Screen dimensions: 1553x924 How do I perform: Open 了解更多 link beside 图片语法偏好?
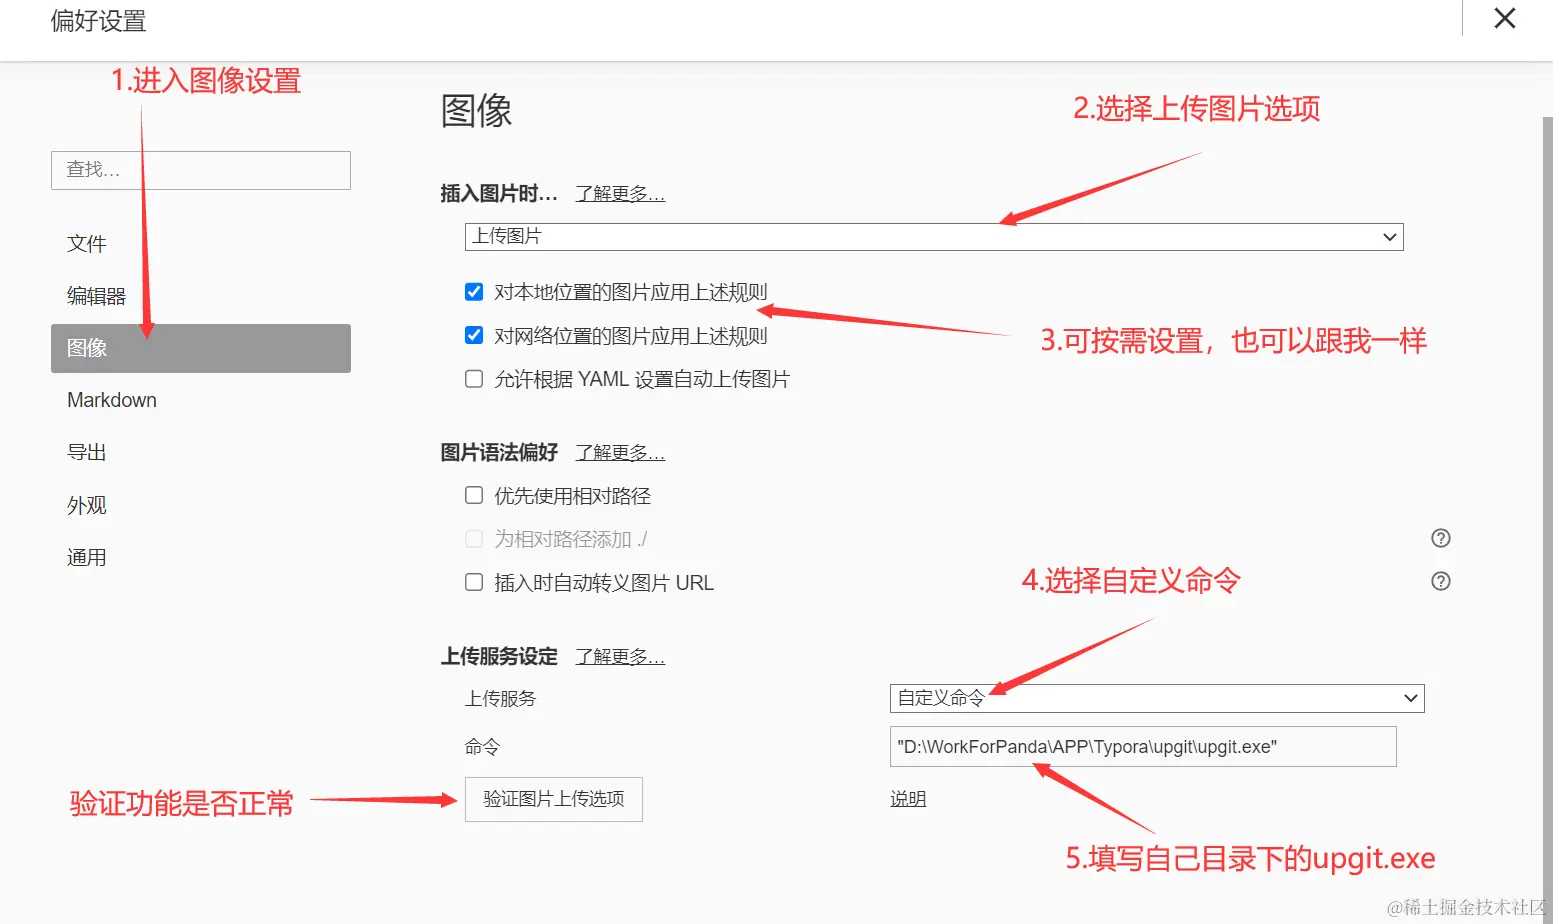coord(620,452)
